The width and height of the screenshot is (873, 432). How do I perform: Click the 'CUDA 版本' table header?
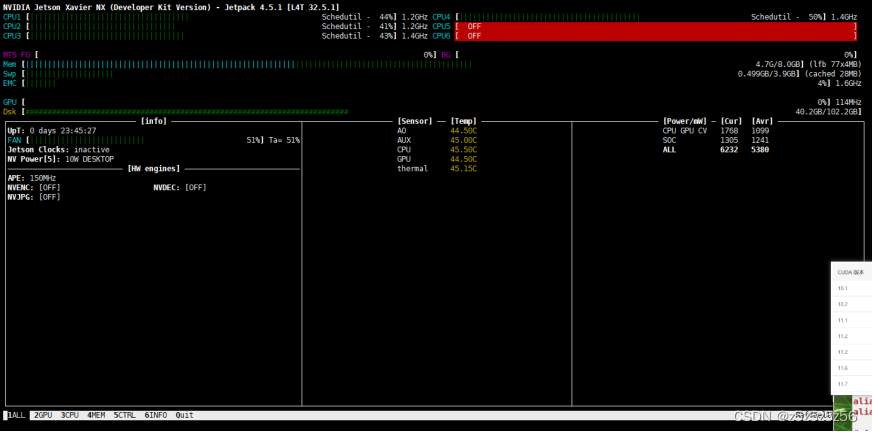tap(851, 273)
